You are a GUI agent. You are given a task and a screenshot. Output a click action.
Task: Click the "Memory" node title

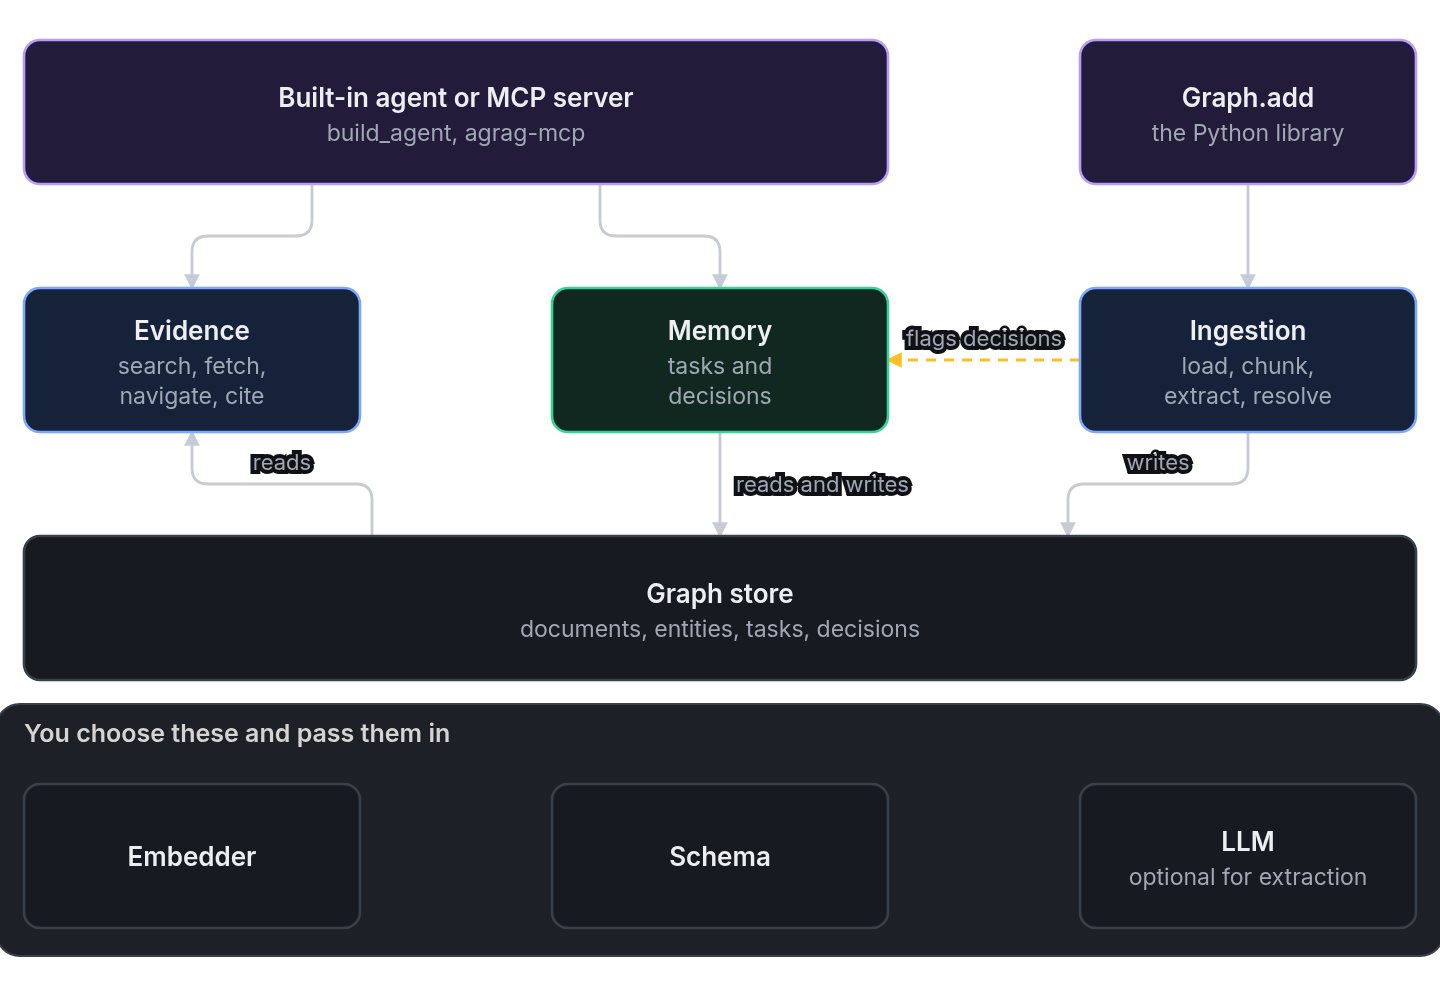[x=719, y=330]
